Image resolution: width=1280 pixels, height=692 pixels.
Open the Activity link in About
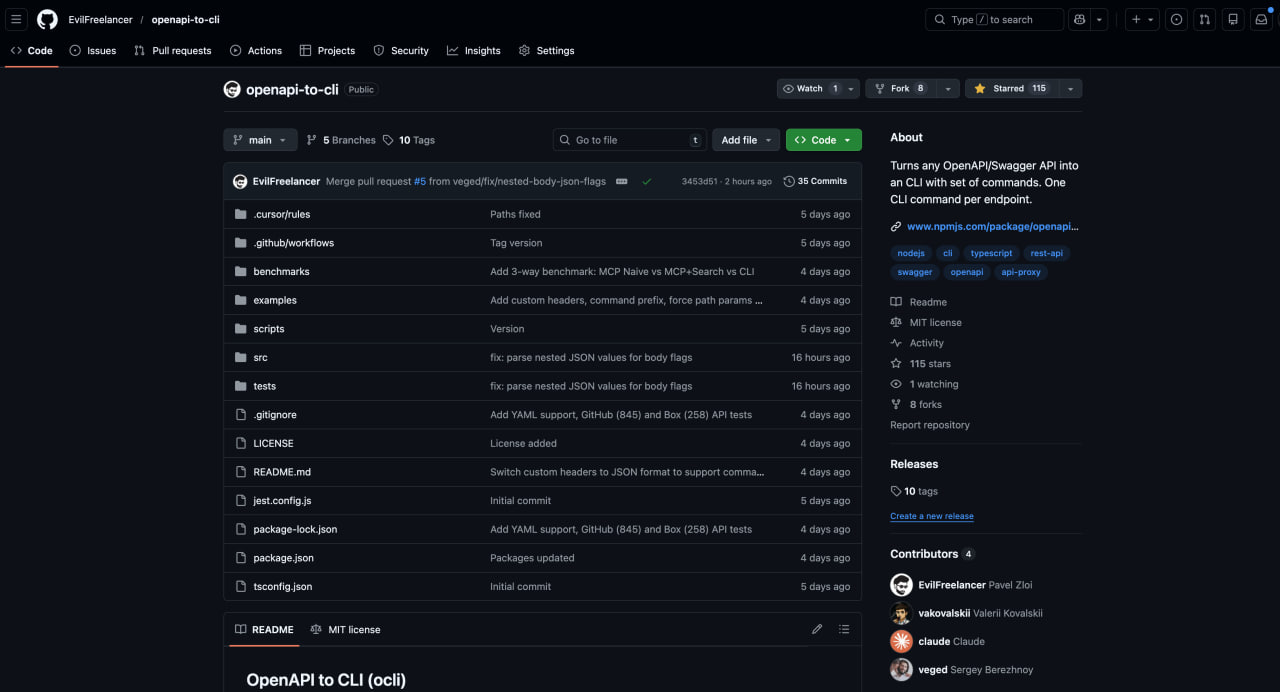[917, 343]
